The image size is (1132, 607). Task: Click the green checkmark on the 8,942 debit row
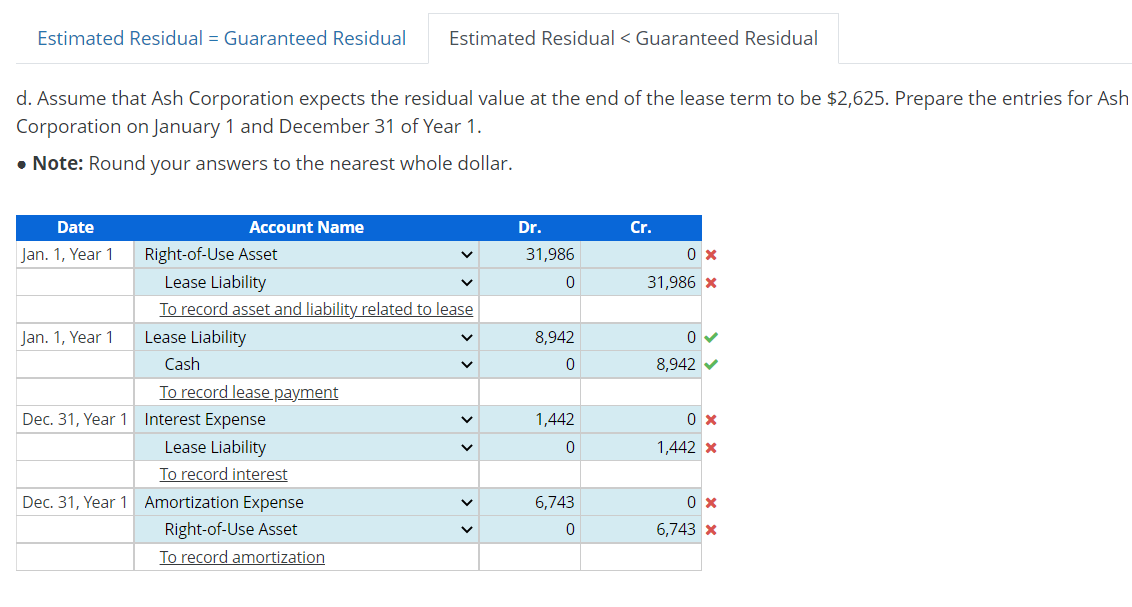click(710, 337)
